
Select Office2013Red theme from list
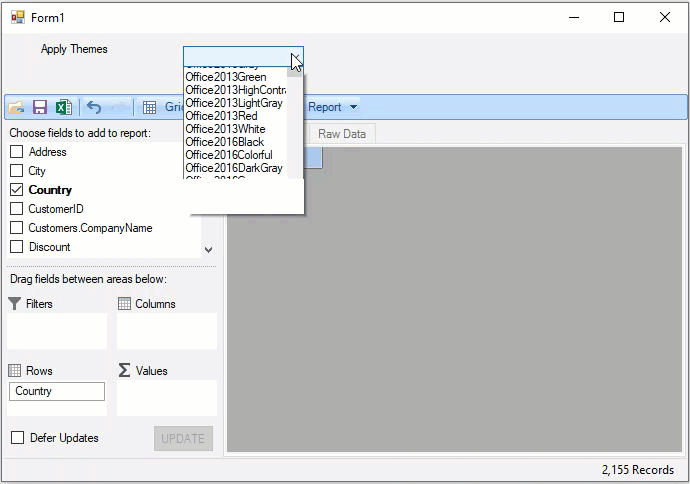[x=221, y=116]
